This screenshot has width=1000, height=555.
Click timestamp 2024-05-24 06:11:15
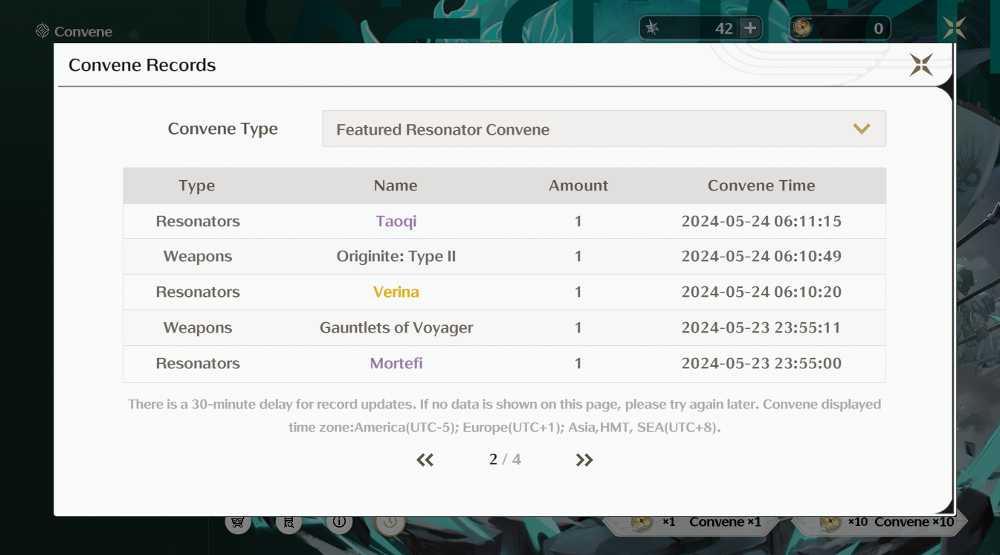(761, 221)
